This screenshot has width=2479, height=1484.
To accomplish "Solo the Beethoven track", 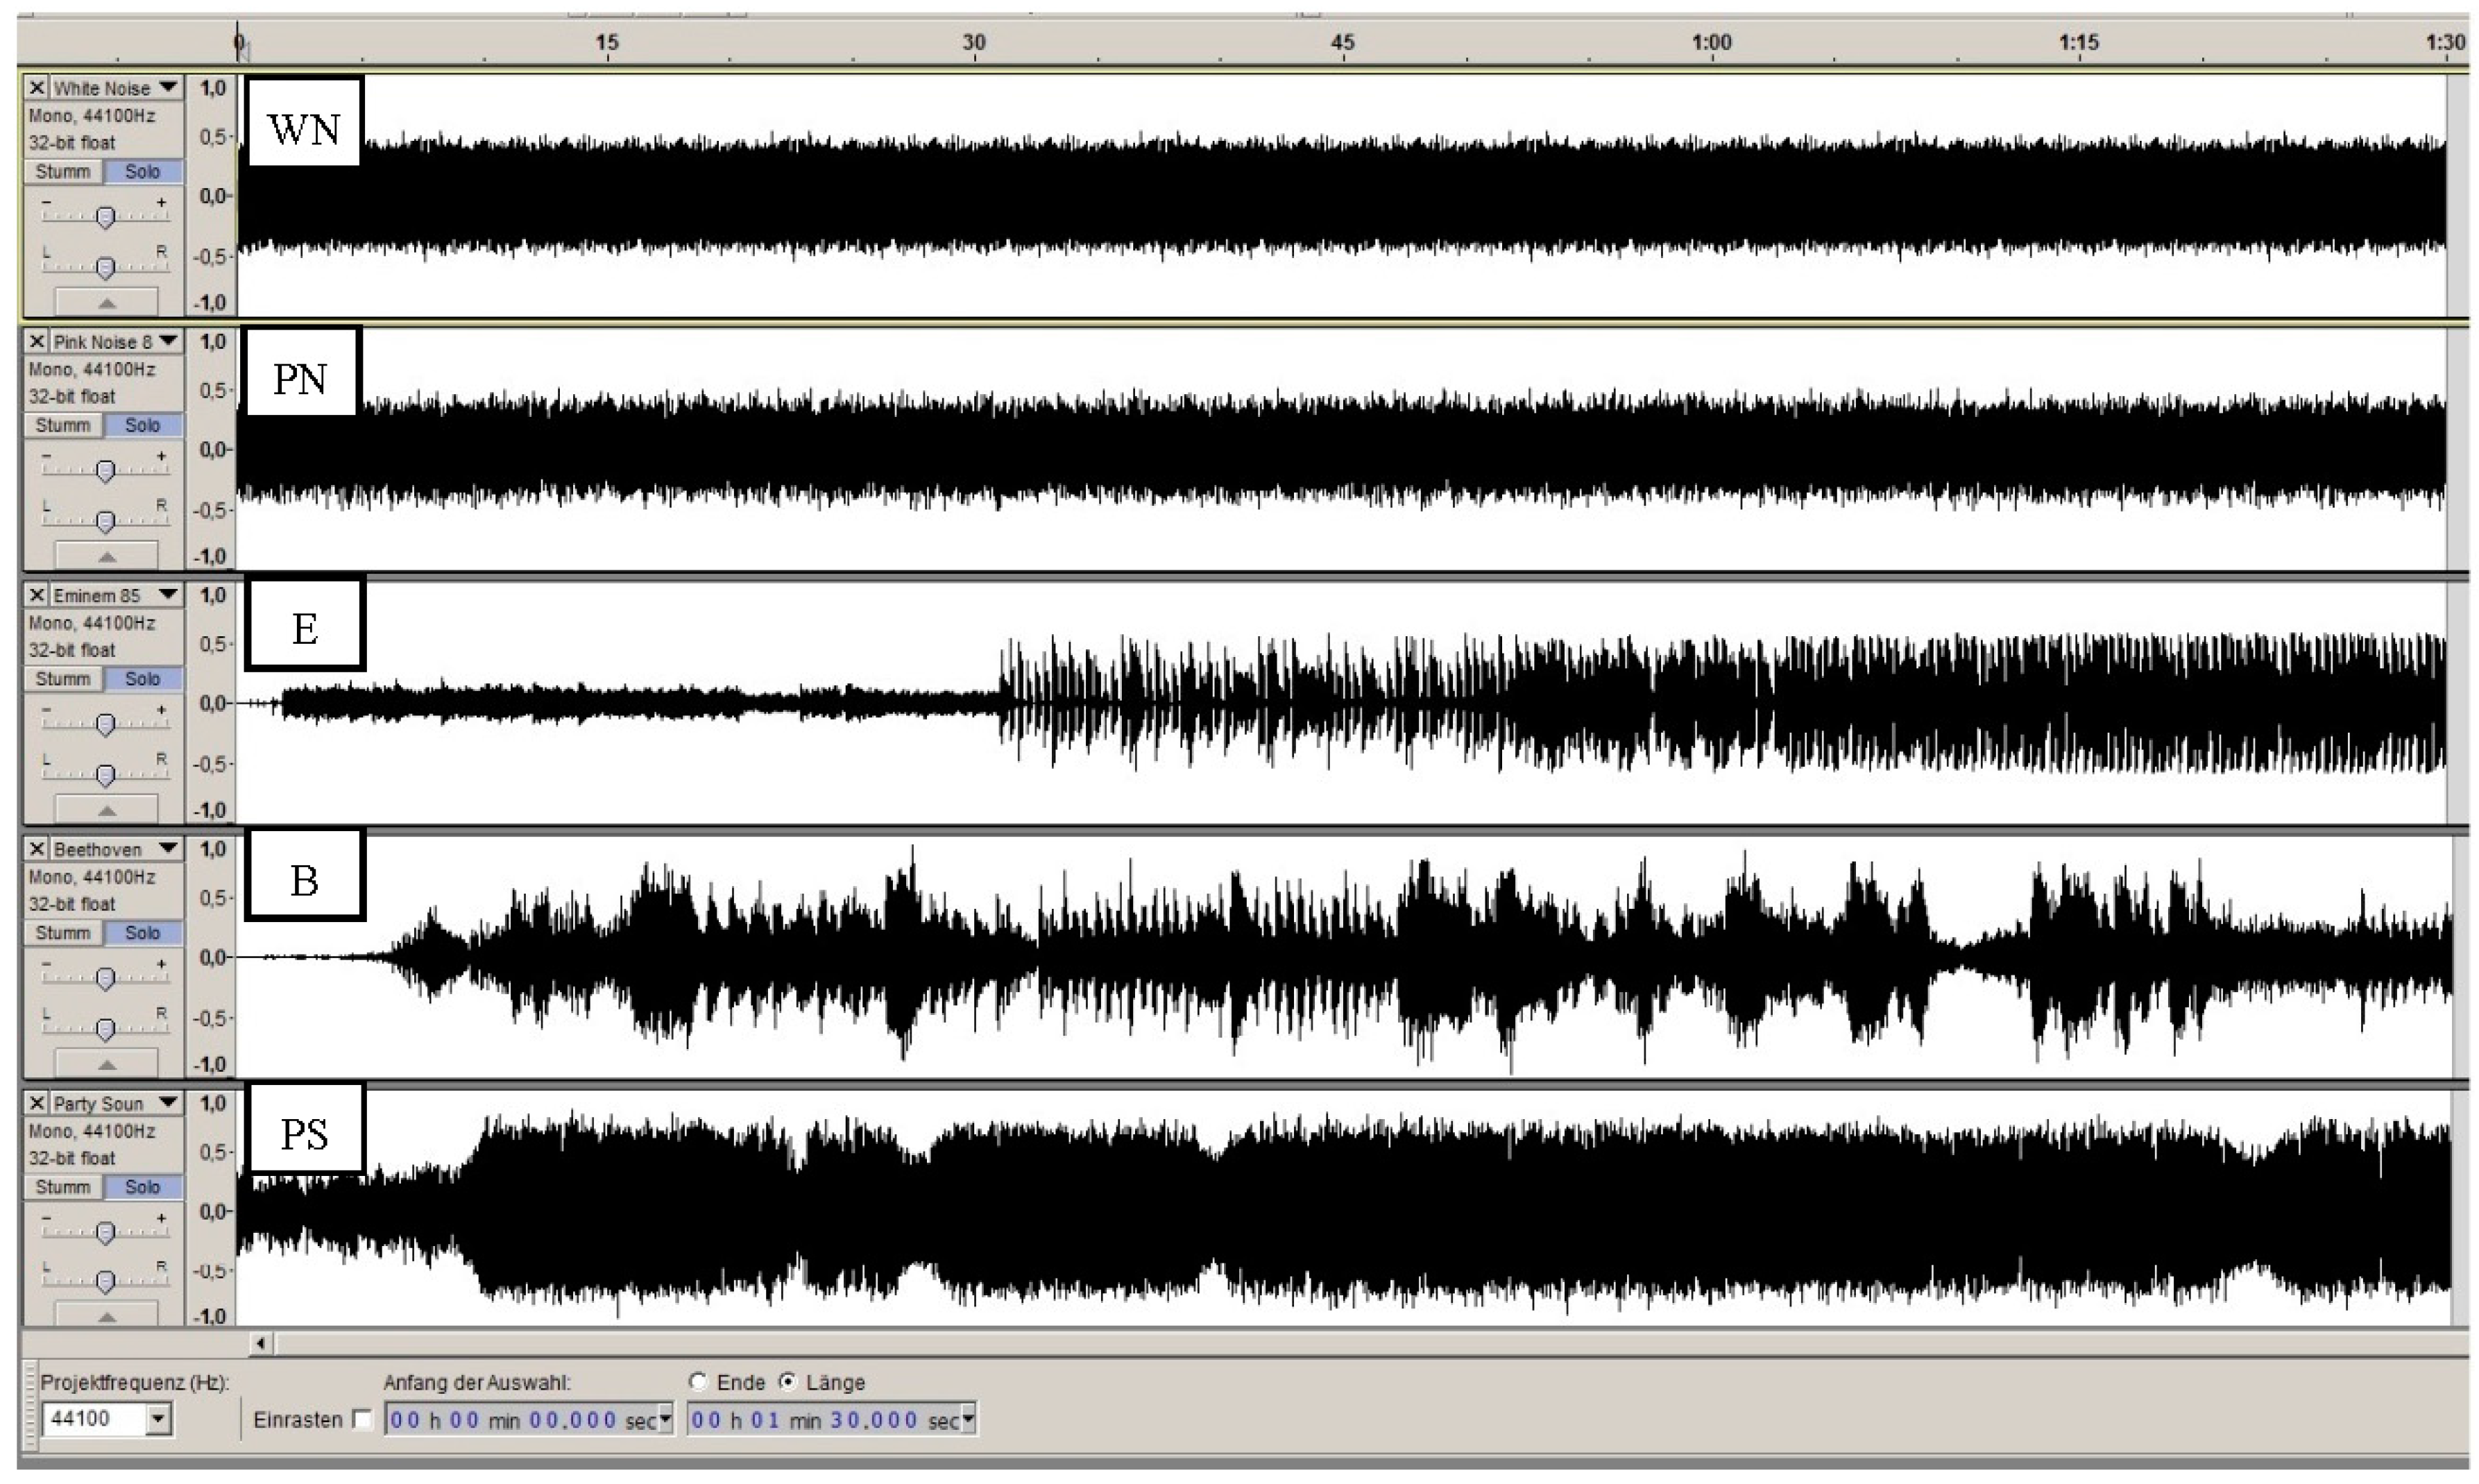I will pyautogui.click(x=142, y=933).
